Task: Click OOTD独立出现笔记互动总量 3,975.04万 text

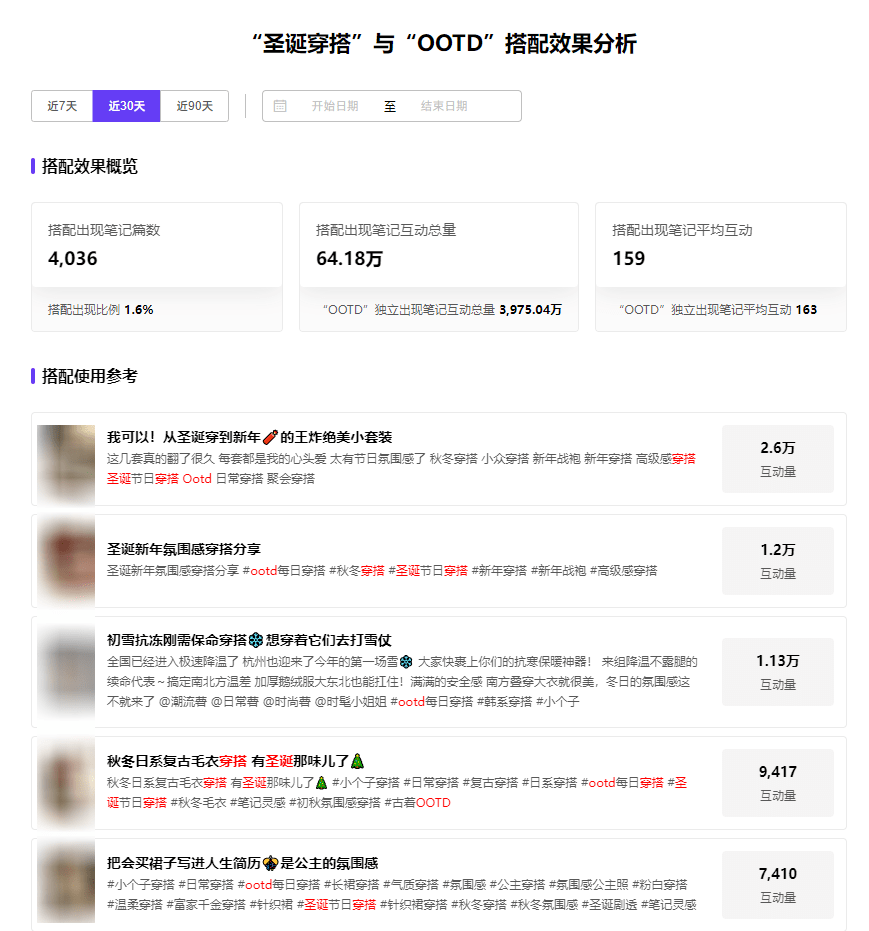Action: (x=442, y=310)
